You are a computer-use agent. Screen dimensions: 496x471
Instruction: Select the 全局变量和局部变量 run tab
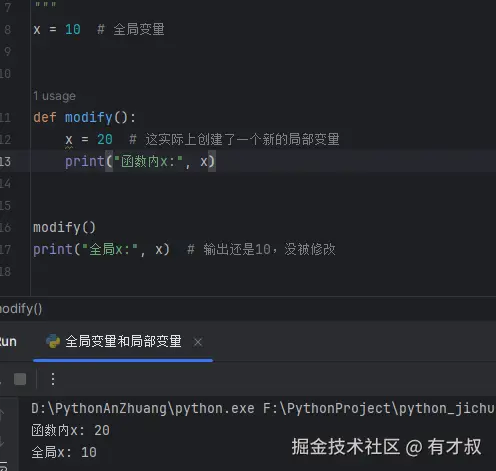tap(123, 341)
